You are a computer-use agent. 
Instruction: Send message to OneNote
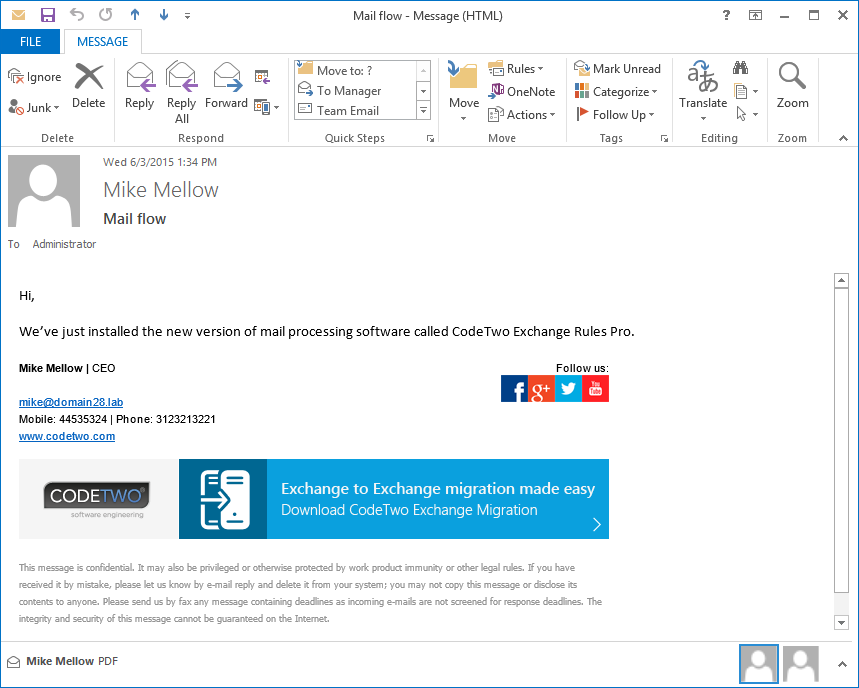pyautogui.click(x=522, y=91)
